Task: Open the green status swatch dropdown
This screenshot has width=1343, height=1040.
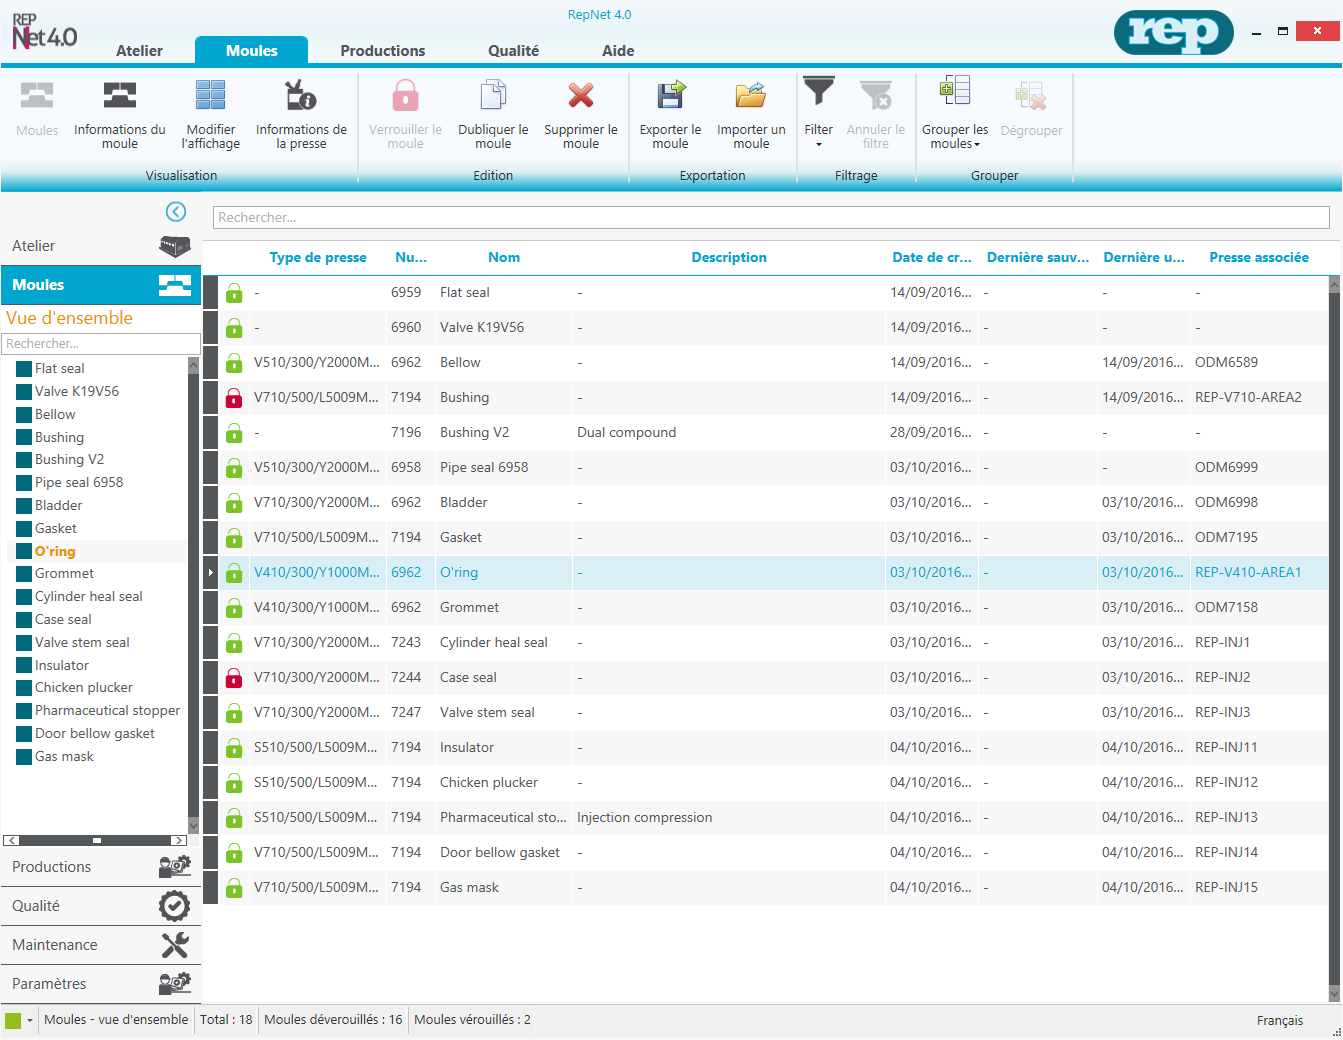Action: click(x=20, y=1019)
